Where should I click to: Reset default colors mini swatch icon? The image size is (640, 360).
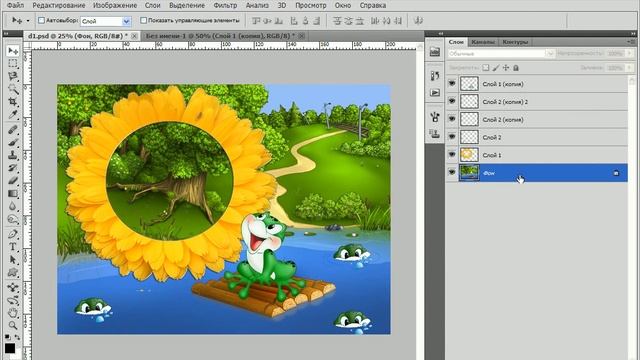pos(7,337)
